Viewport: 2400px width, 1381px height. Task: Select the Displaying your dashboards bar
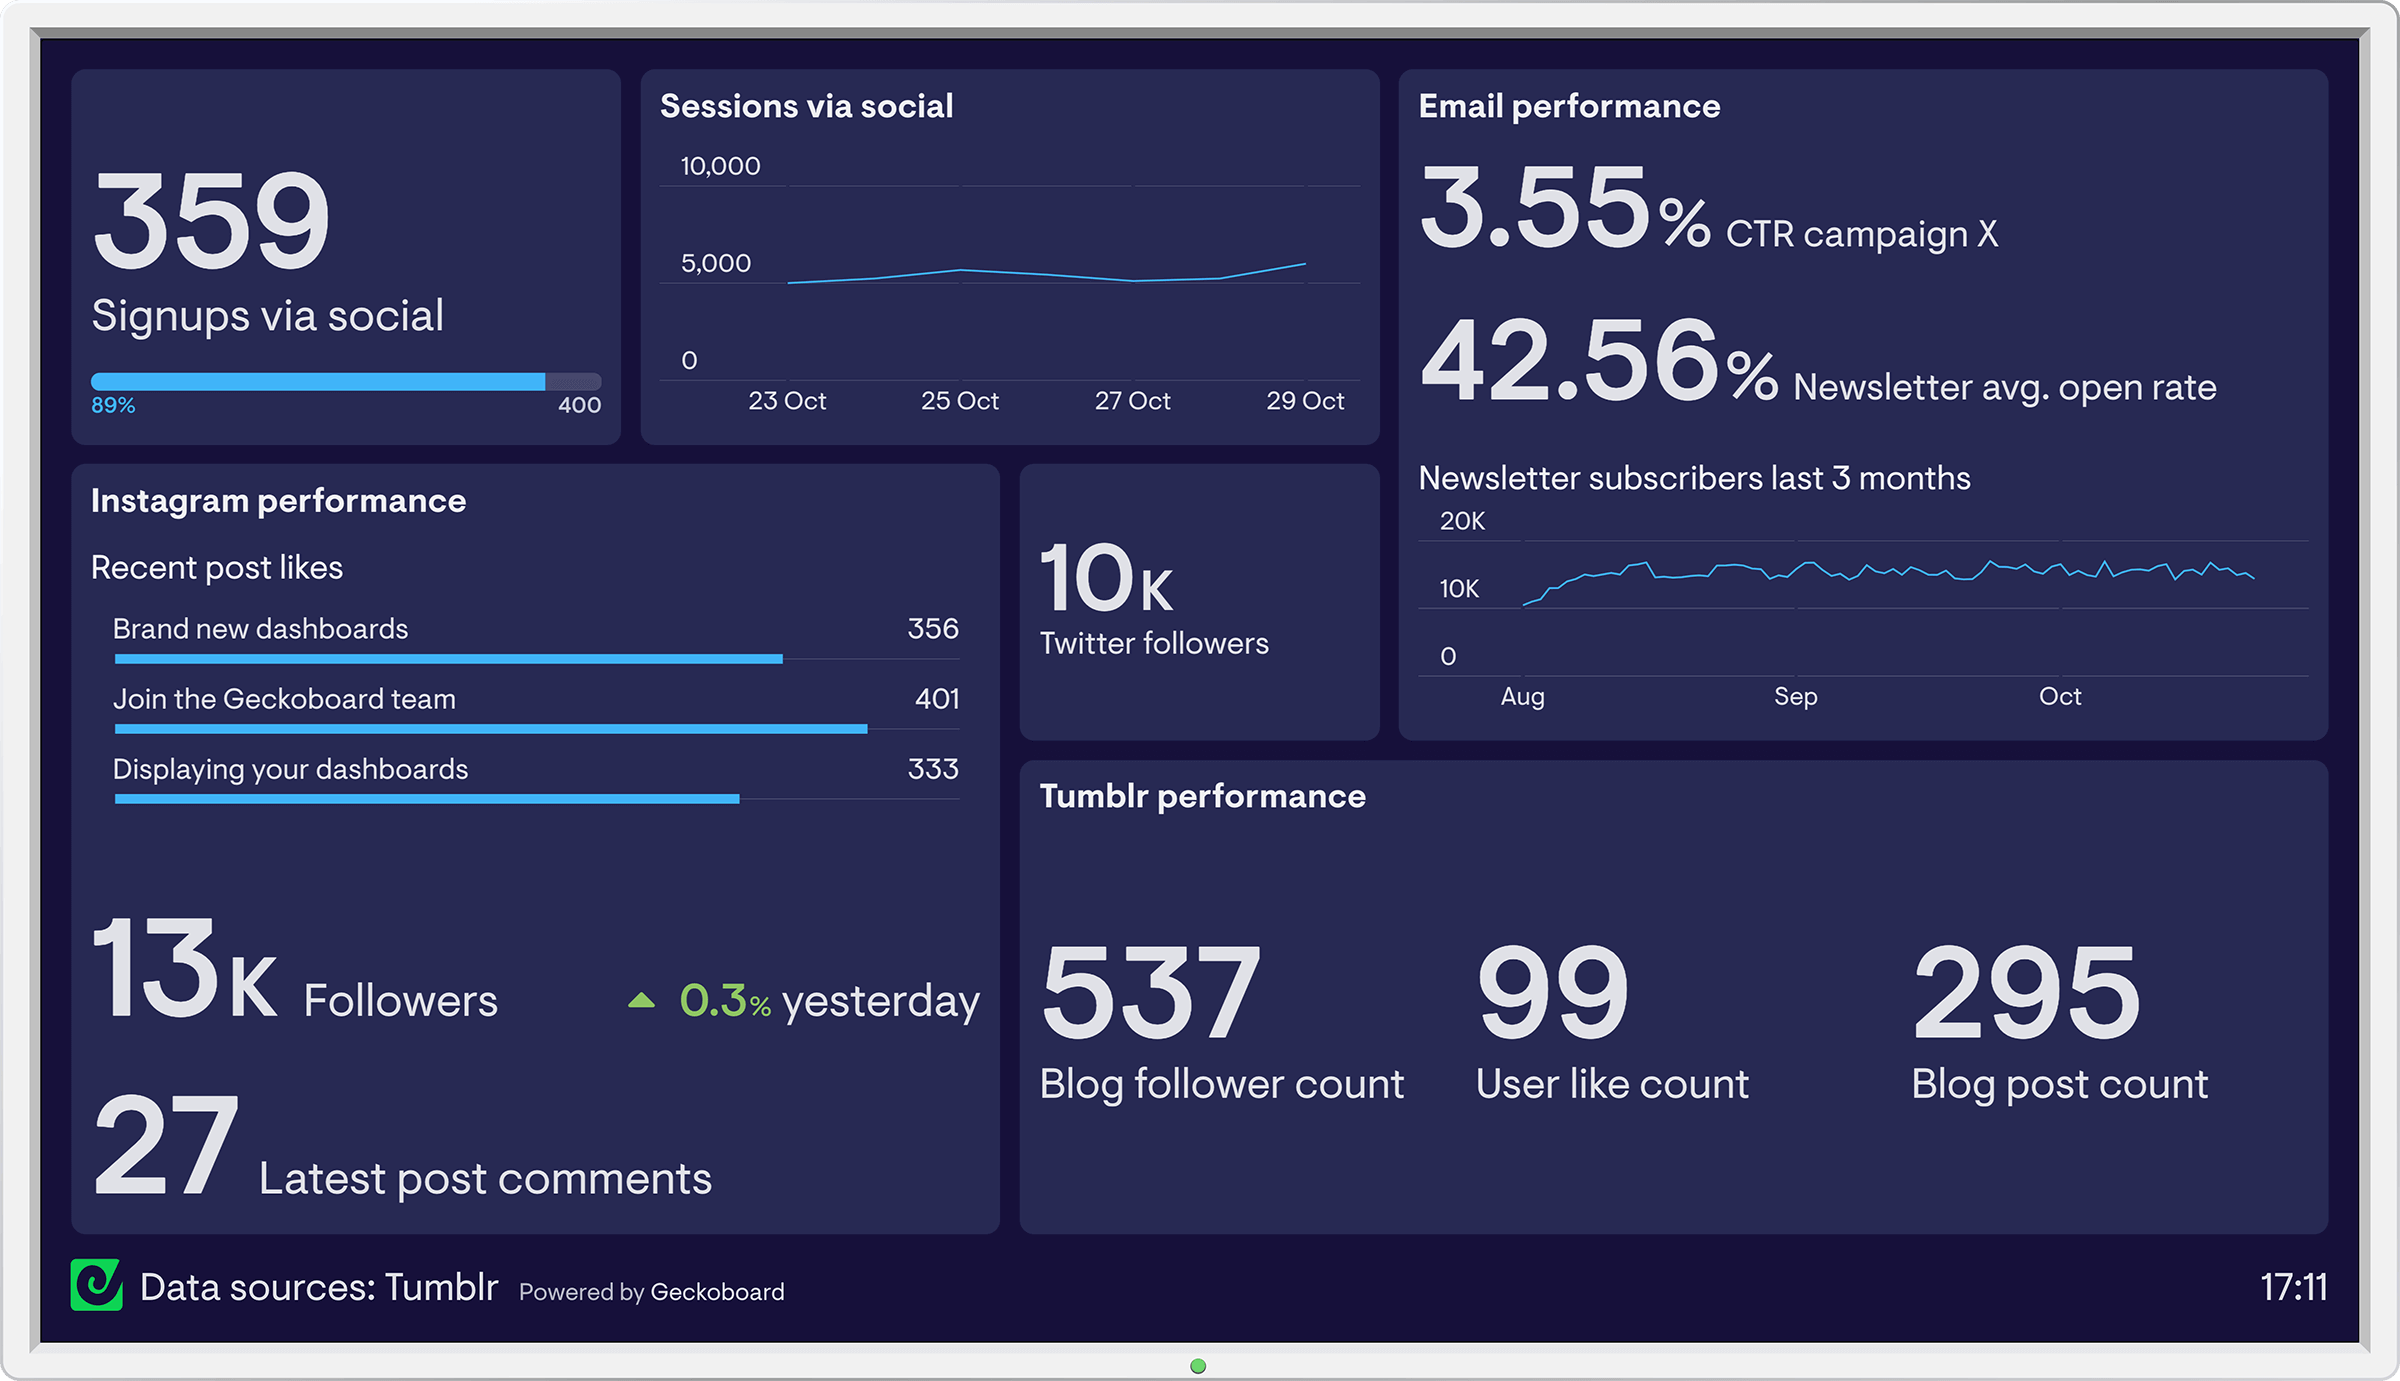(427, 799)
